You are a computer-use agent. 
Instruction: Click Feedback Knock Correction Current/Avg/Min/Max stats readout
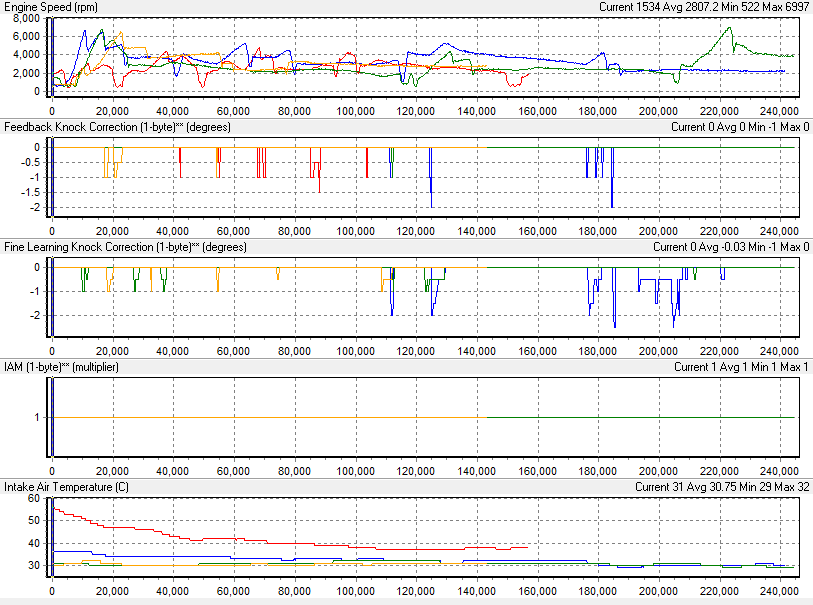coord(740,127)
